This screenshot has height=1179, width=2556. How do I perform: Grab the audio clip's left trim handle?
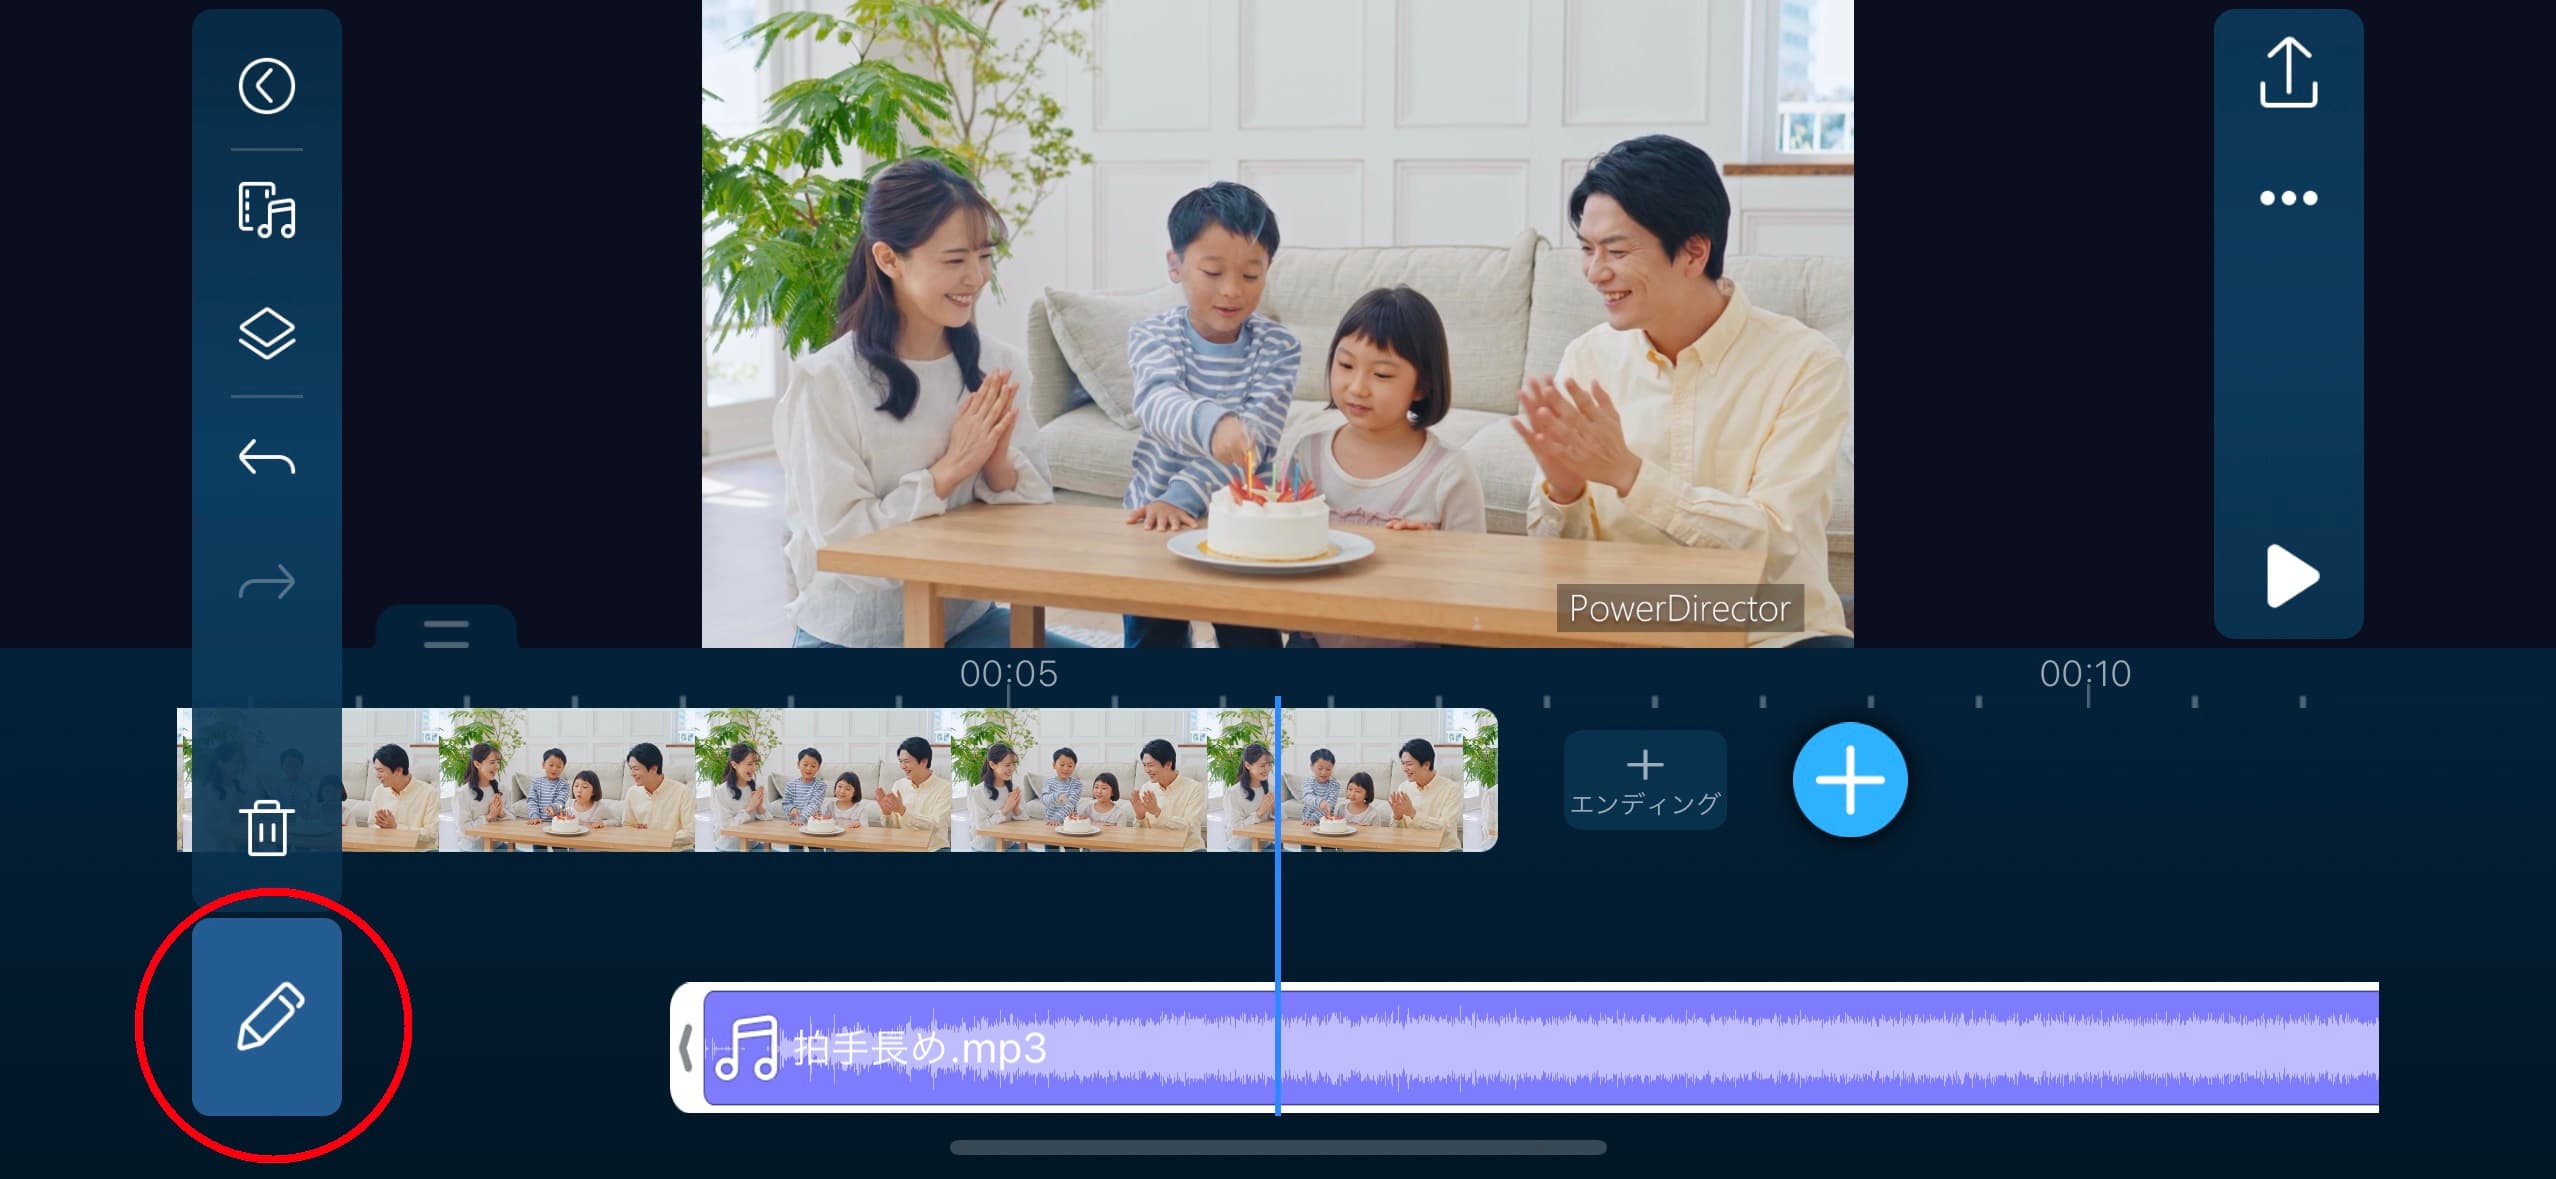[686, 1048]
